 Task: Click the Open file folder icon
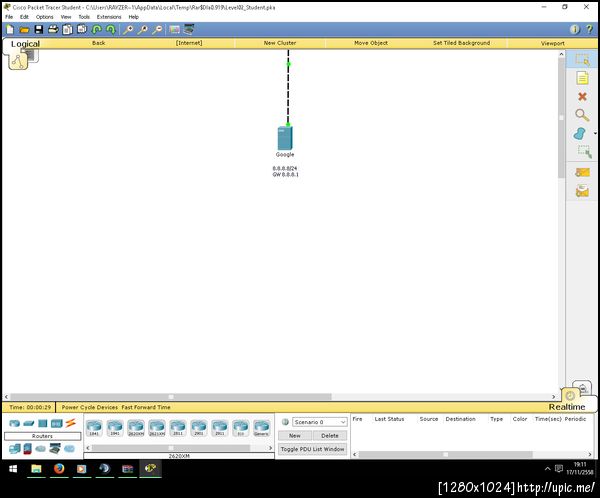tap(24, 29)
